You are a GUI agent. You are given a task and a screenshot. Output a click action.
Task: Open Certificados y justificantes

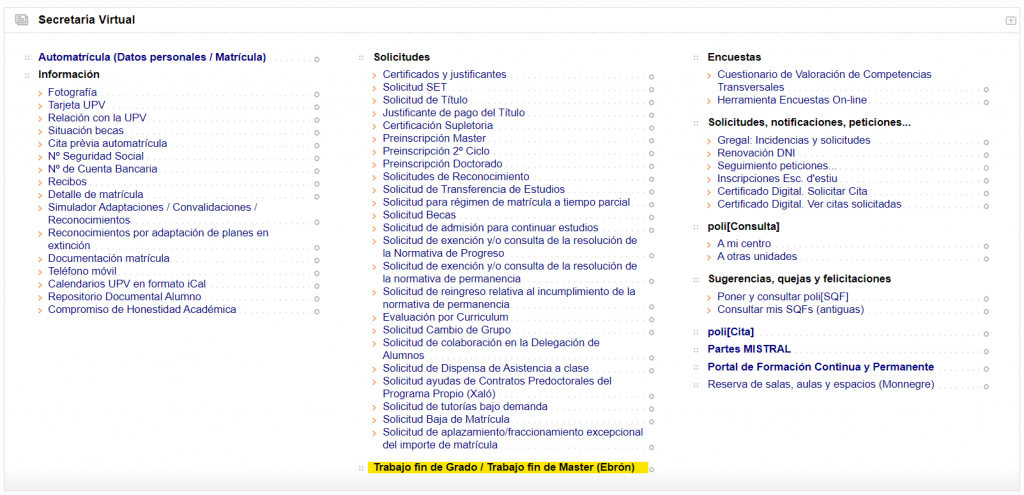tap(444, 74)
